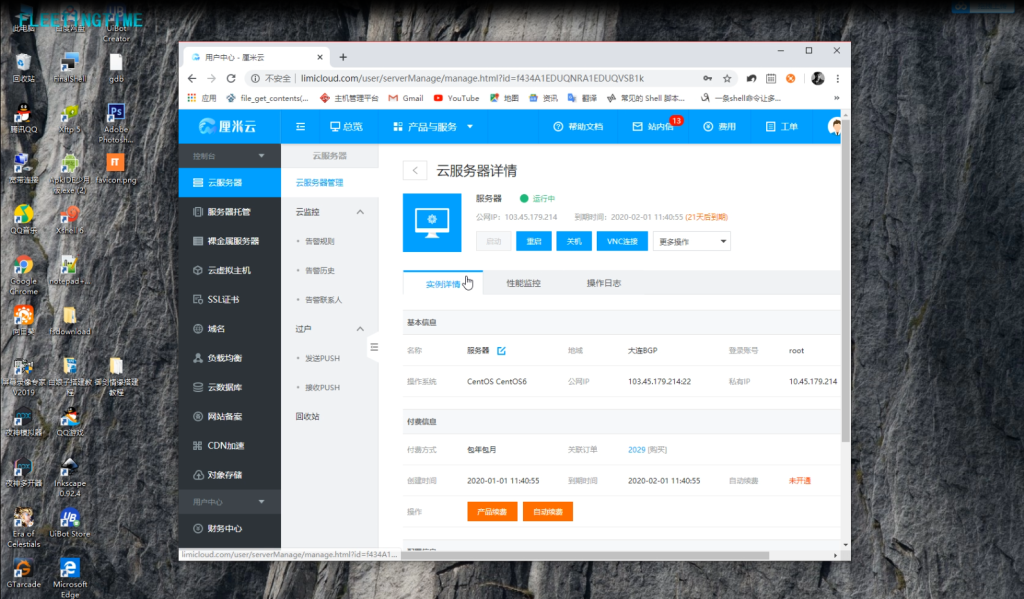Open 告警联系人 submenu item
The height and width of the screenshot is (599, 1024).
click(x=323, y=300)
